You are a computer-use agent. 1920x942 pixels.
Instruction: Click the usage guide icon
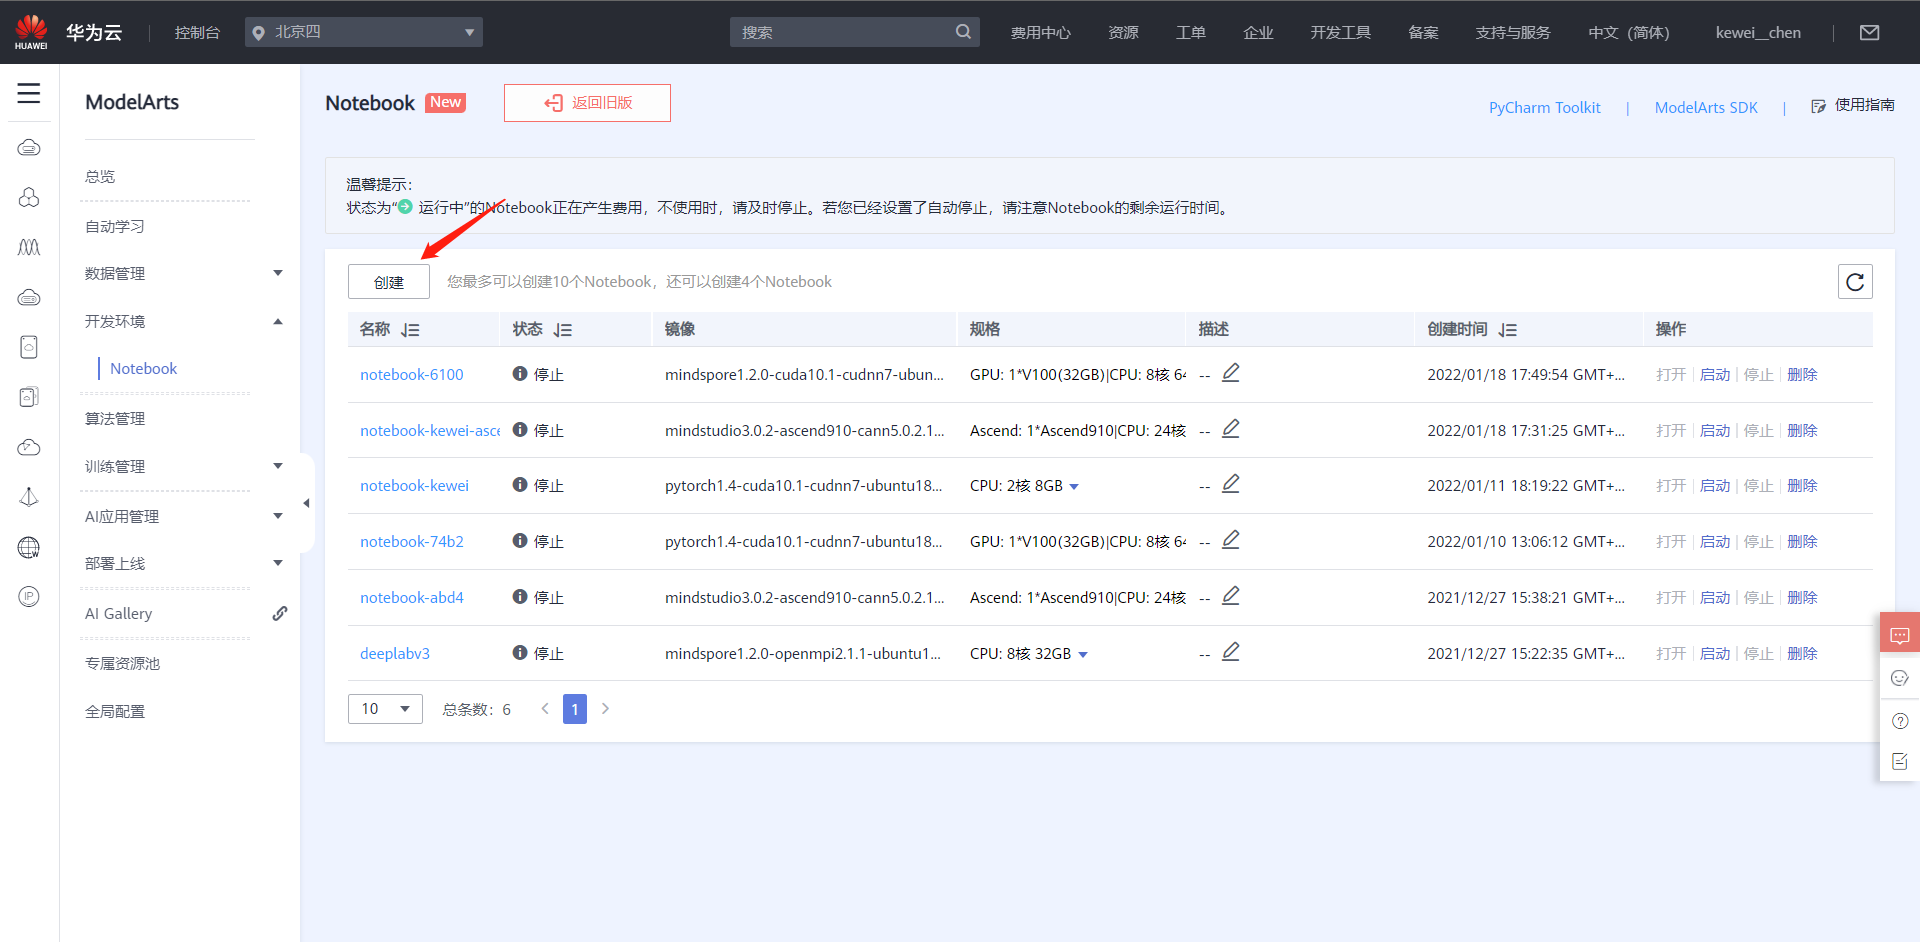pos(1818,106)
